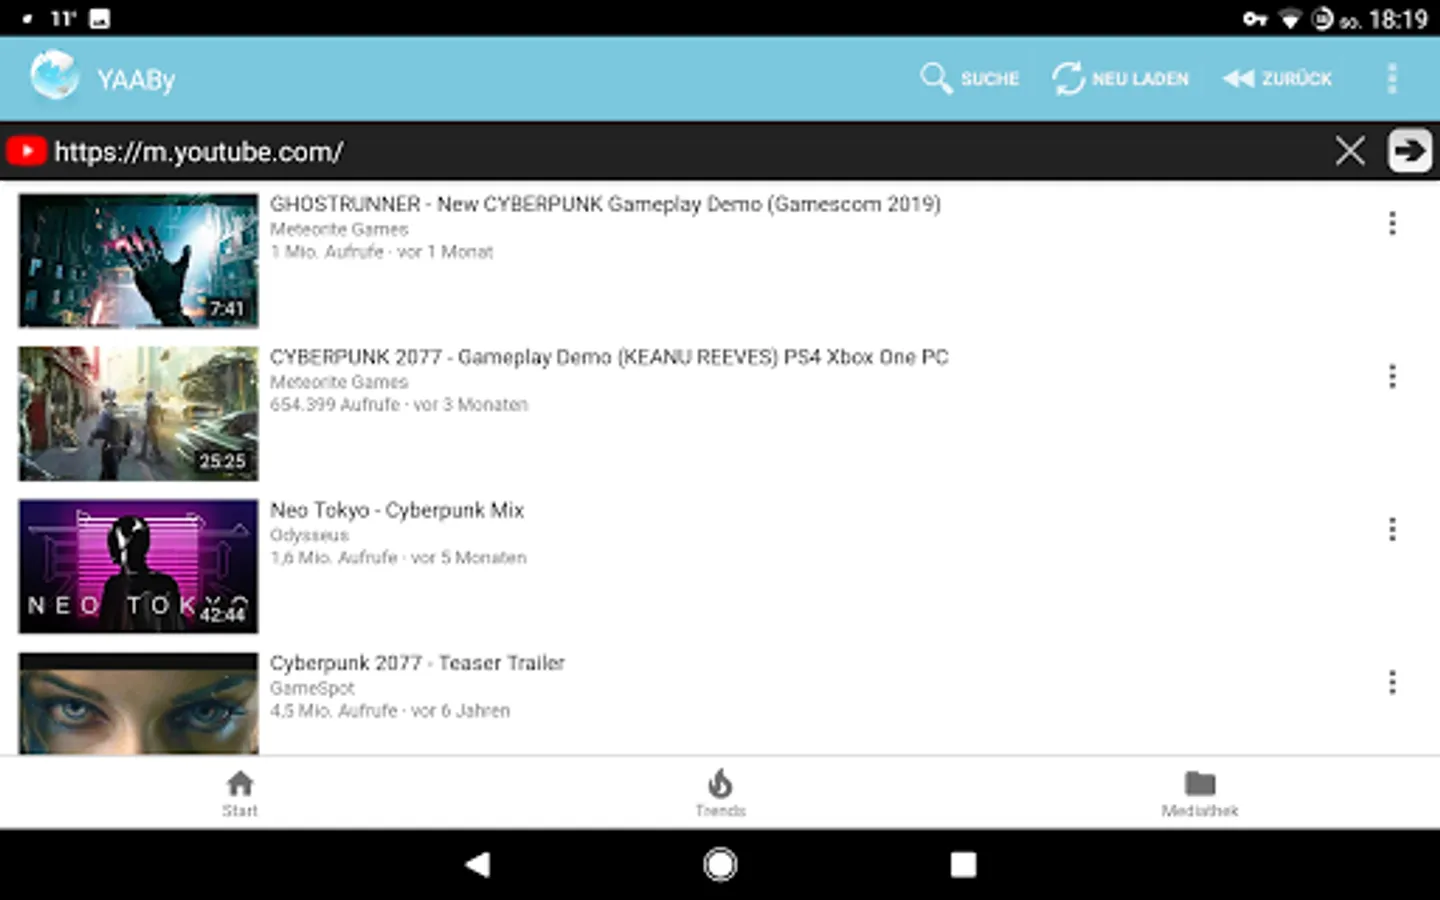
Task: Open the title 'Neo Tokyo - Cyberpunk Mix'
Action: tap(397, 510)
